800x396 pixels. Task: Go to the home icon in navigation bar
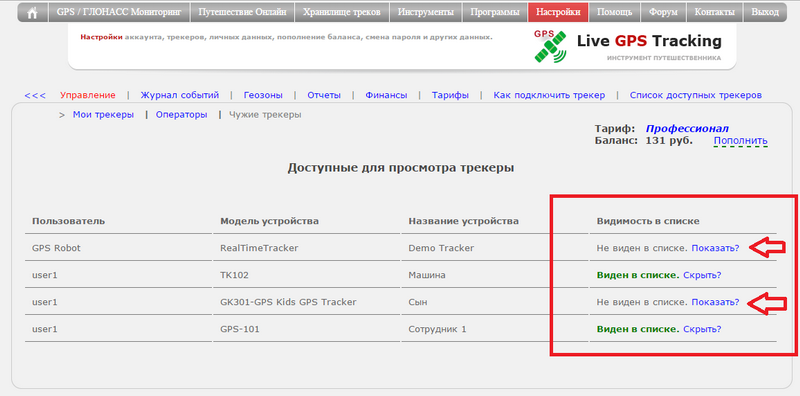32,12
